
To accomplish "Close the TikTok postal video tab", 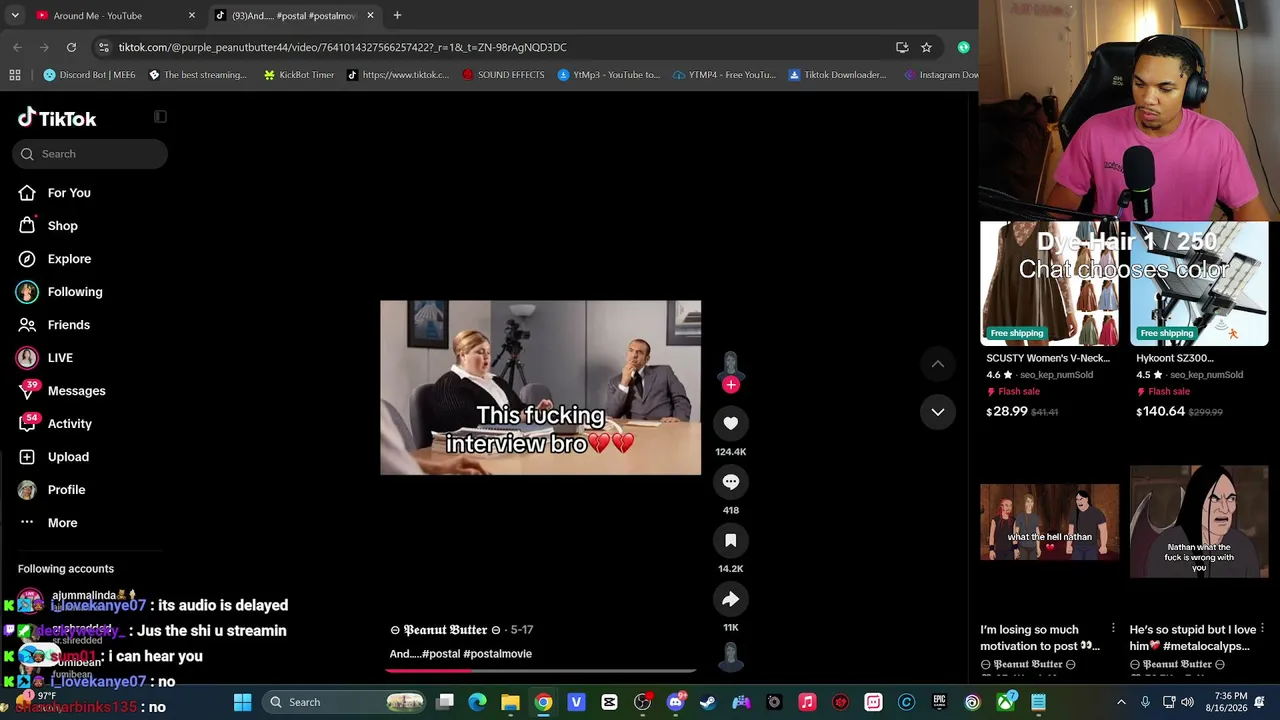I will 370,15.
